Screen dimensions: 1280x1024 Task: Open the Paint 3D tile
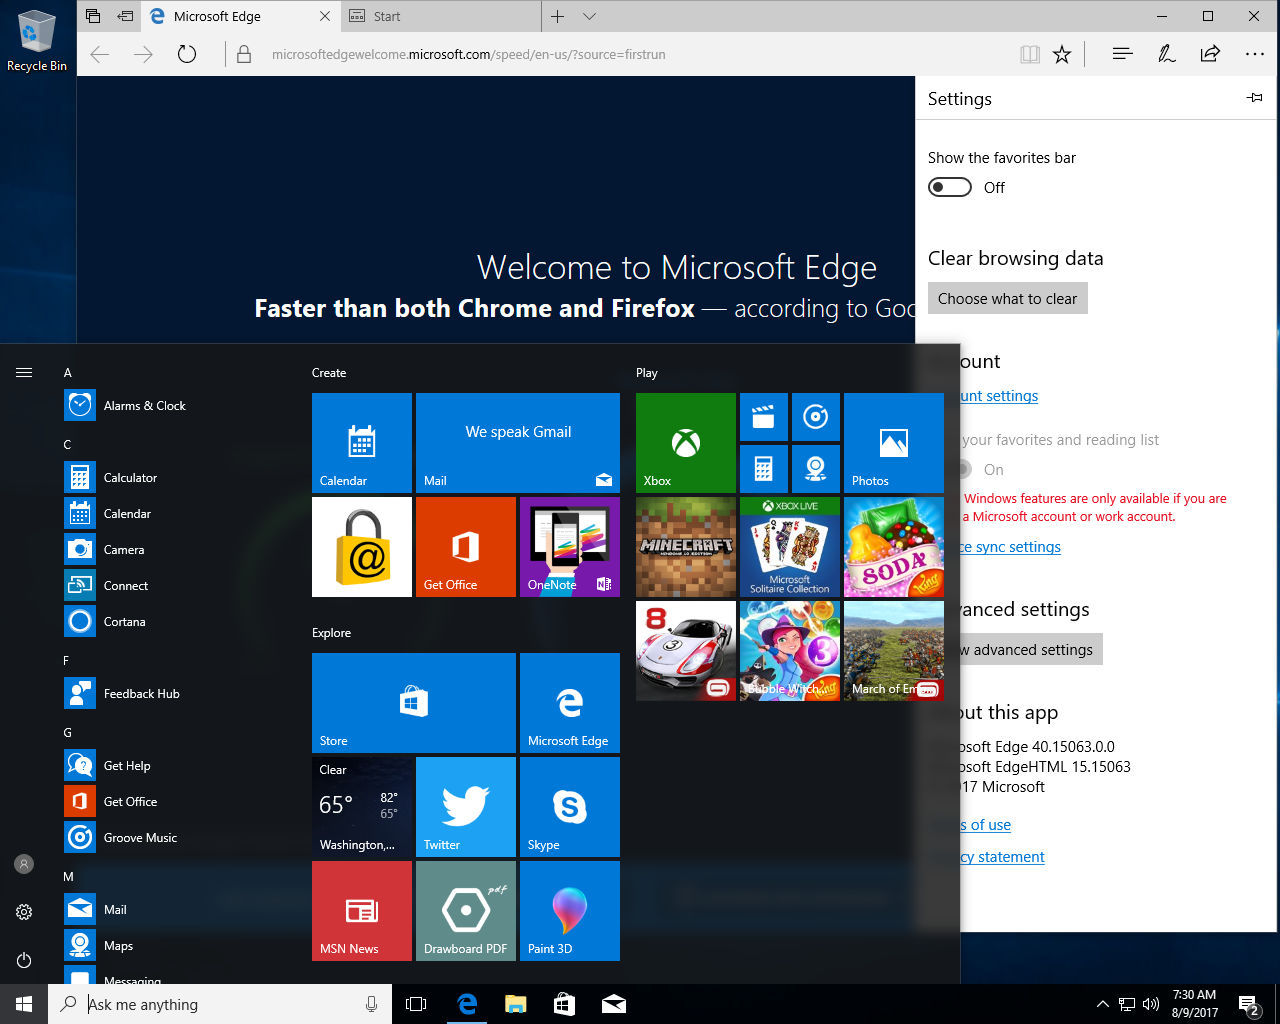pyautogui.click(x=570, y=911)
